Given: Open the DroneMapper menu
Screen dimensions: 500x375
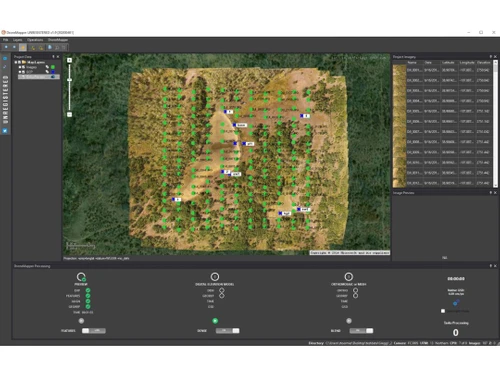Looking at the screenshot, I should click(x=57, y=40).
